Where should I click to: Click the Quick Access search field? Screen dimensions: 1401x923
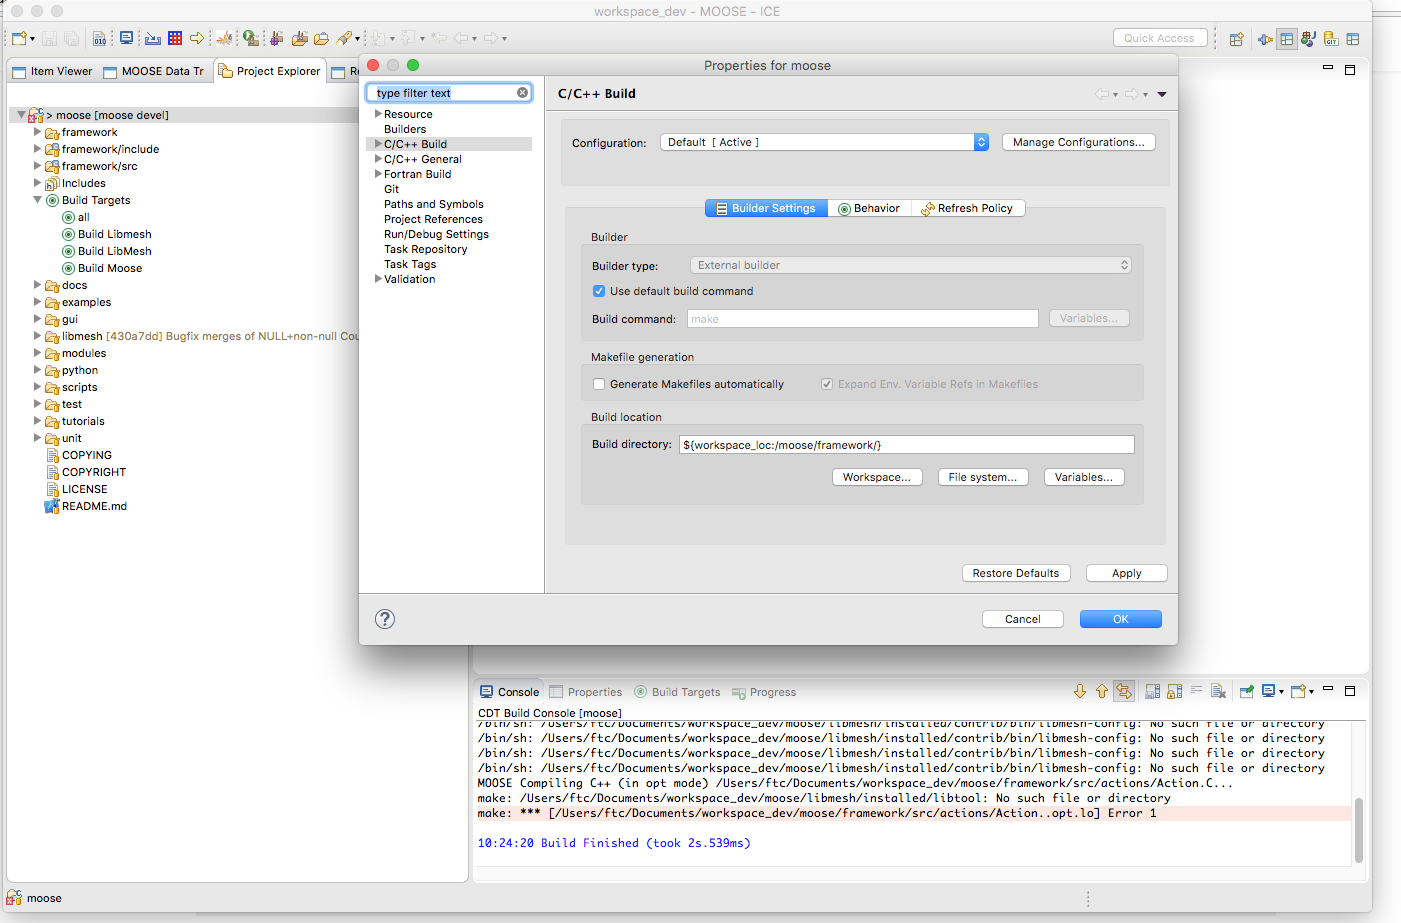1160,38
